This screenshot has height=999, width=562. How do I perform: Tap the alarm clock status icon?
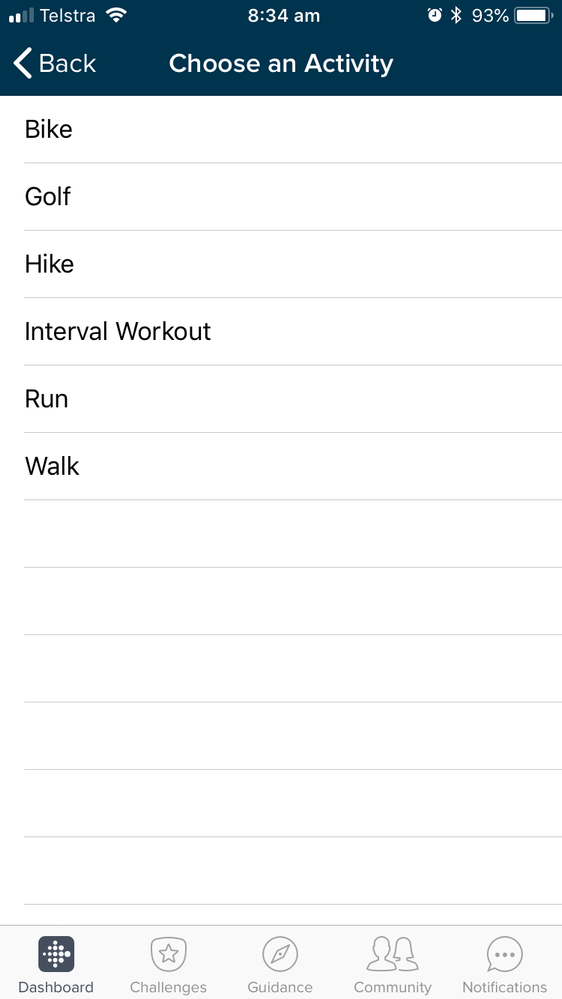click(435, 16)
